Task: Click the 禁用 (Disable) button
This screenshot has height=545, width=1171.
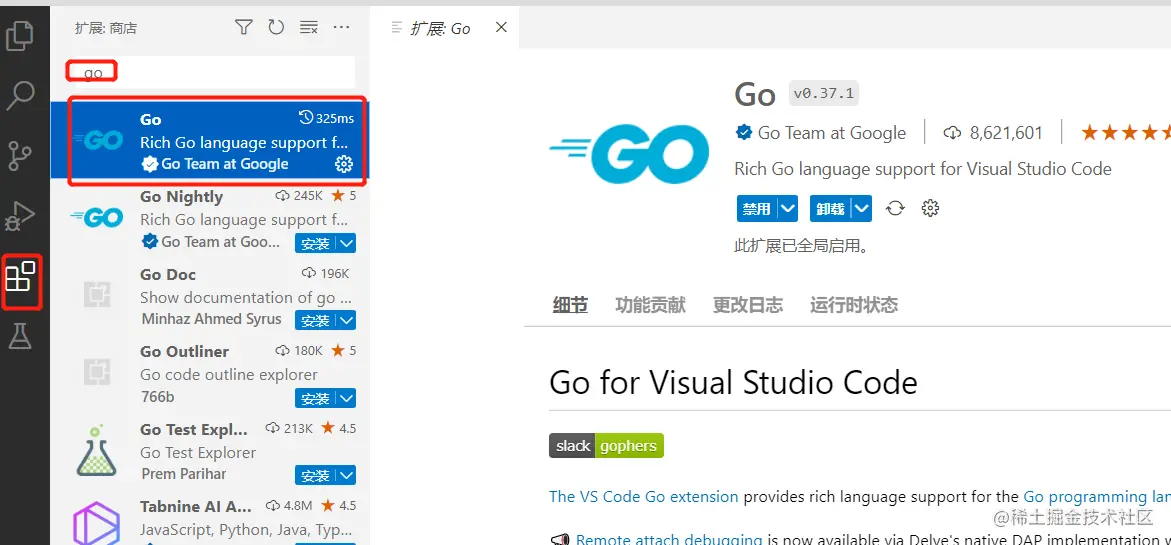Action: (757, 209)
